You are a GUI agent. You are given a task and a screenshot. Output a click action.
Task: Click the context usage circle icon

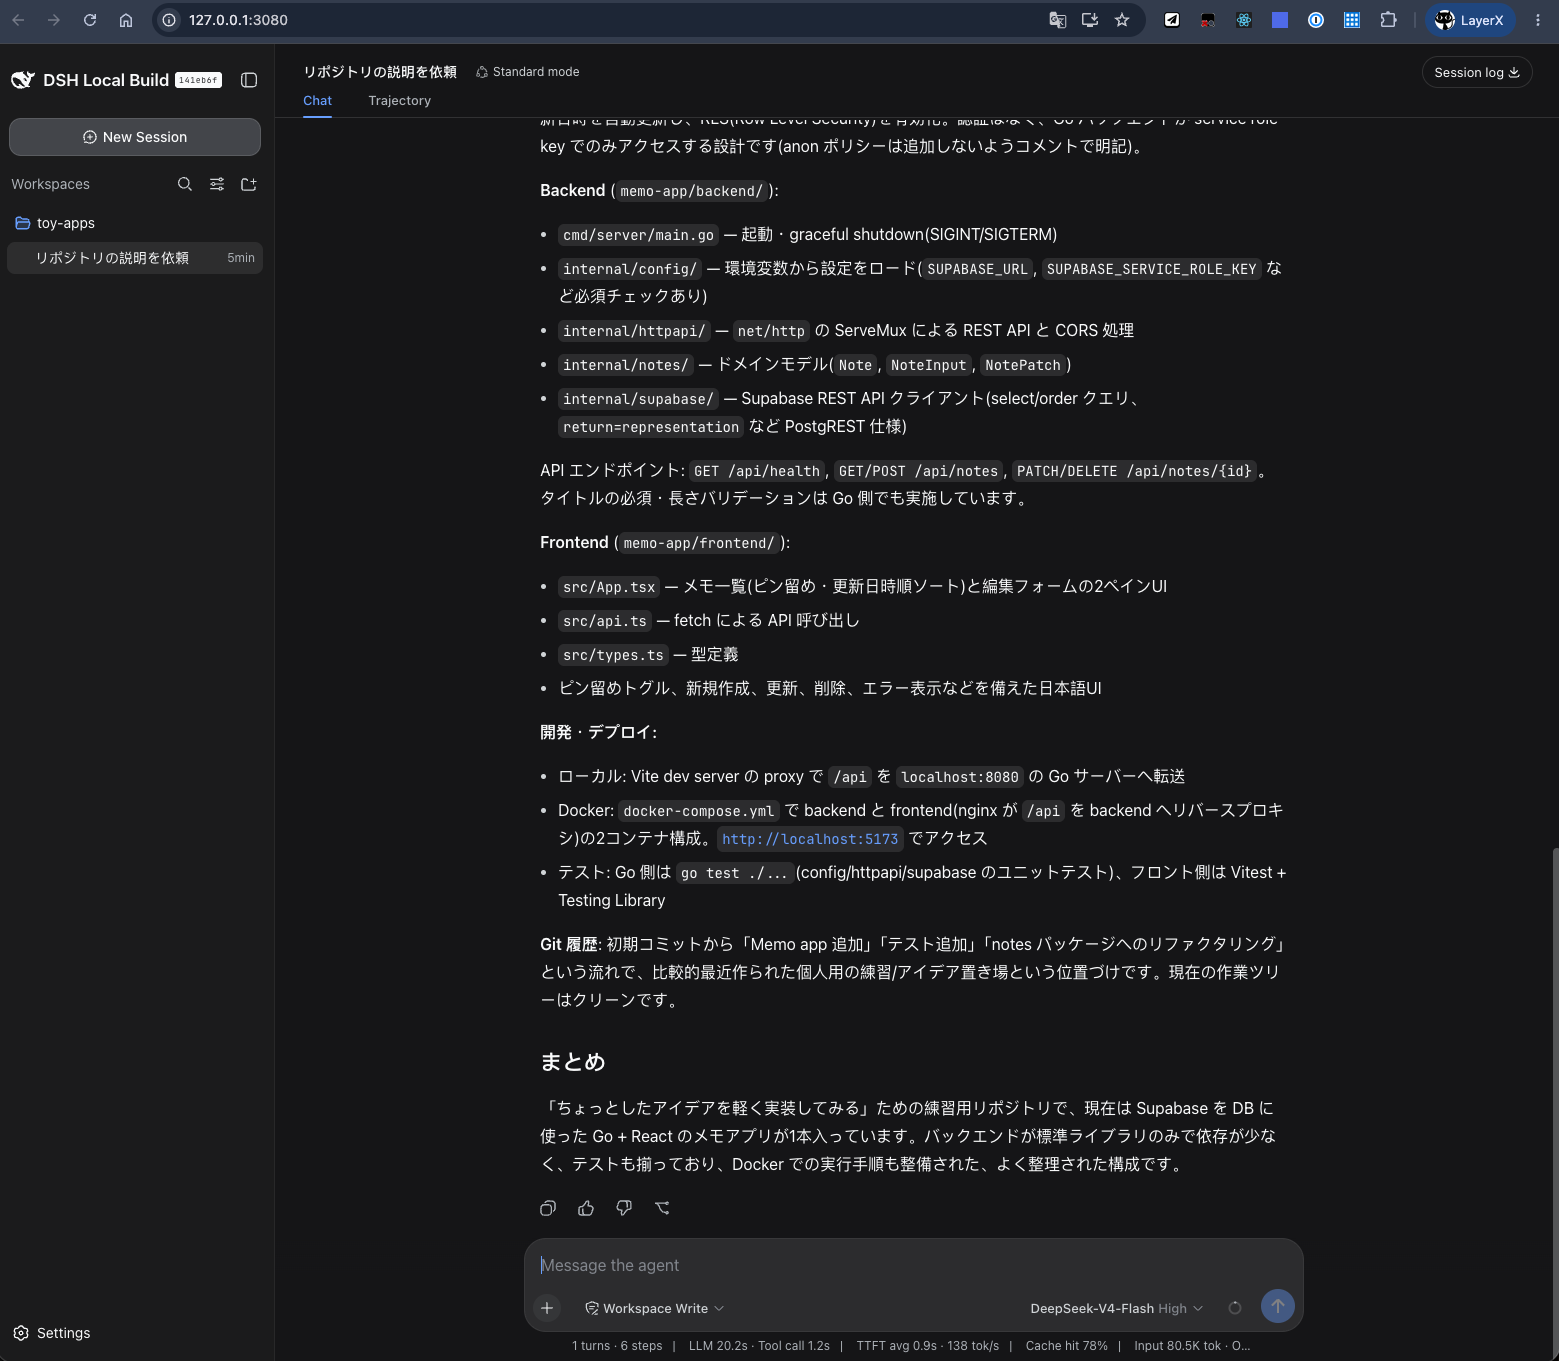(x=1235, y=1308)
